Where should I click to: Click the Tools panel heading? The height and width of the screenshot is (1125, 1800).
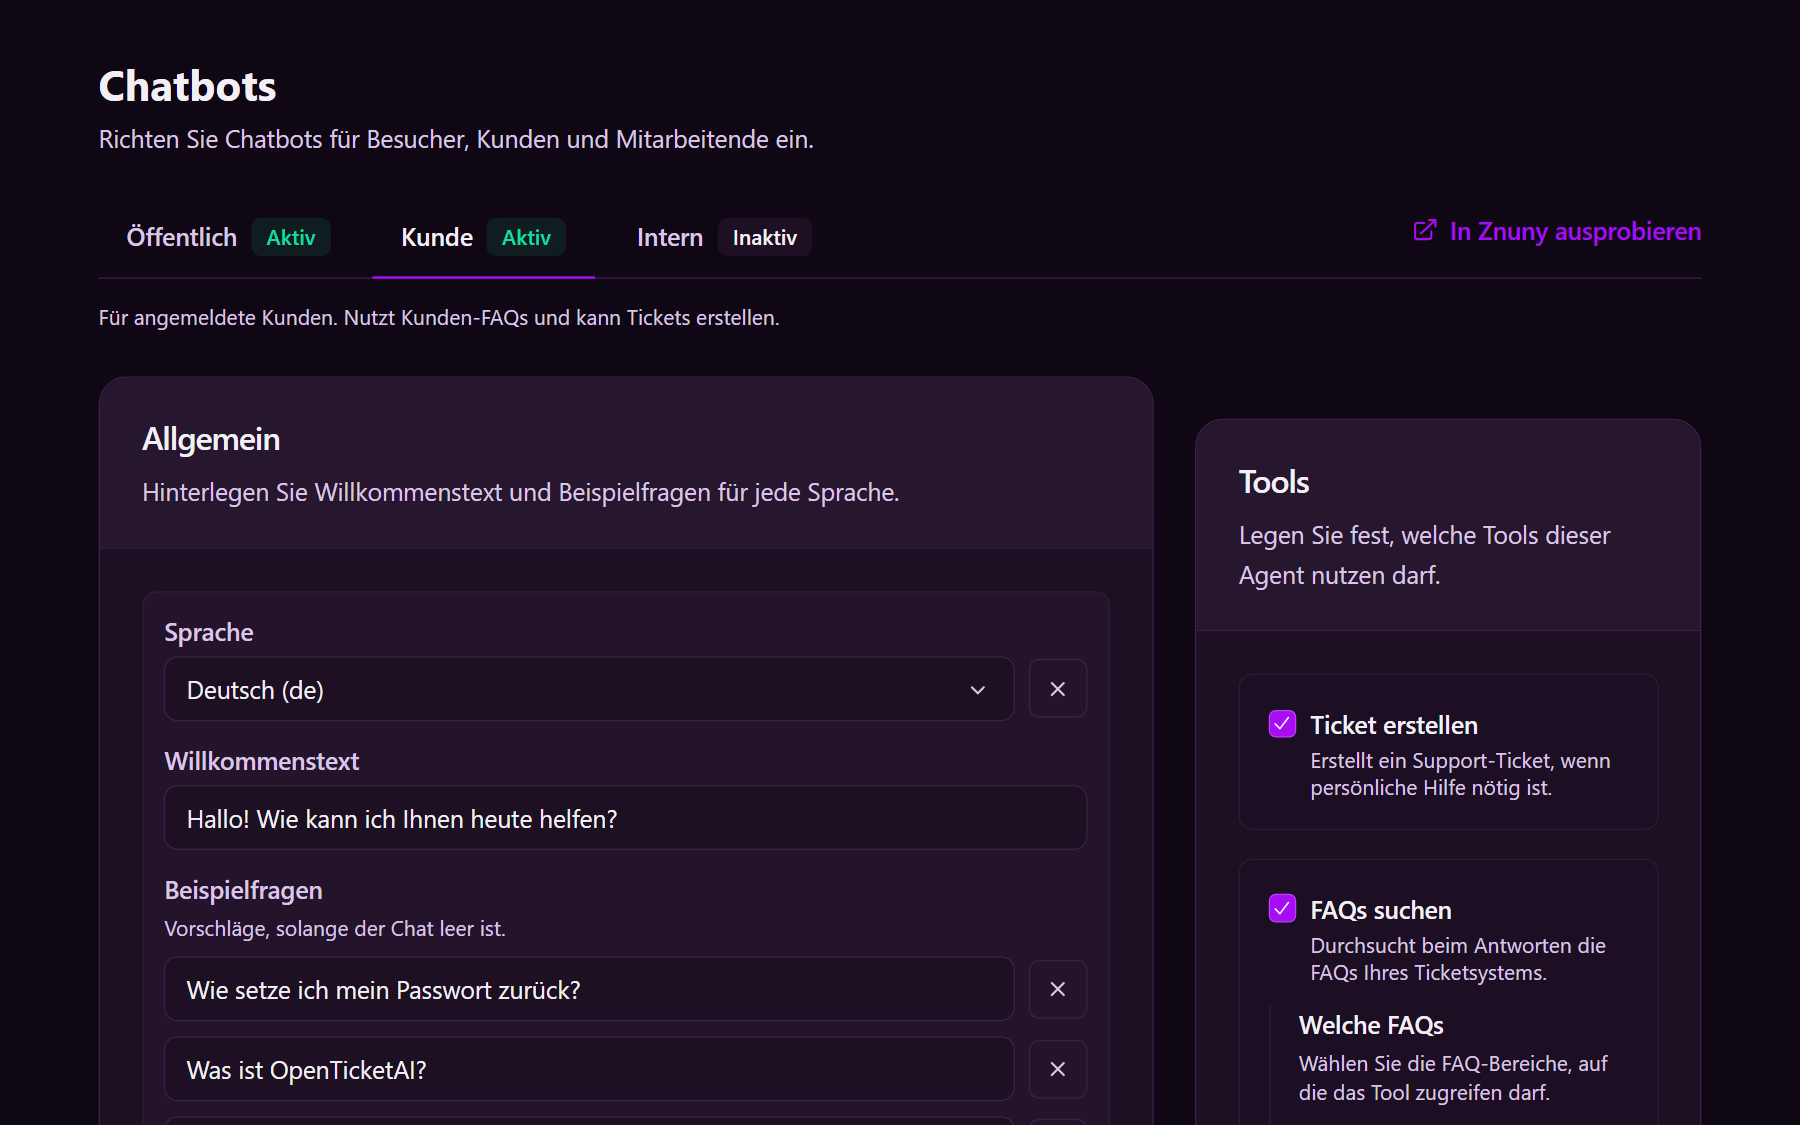[1274, 482]
